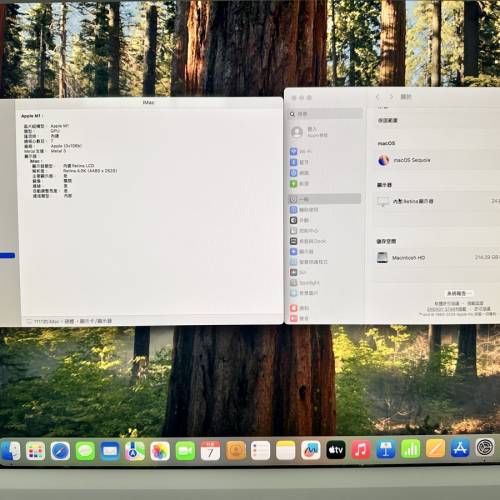
Task: Launch the Music app in Dock
Action: 361,450
